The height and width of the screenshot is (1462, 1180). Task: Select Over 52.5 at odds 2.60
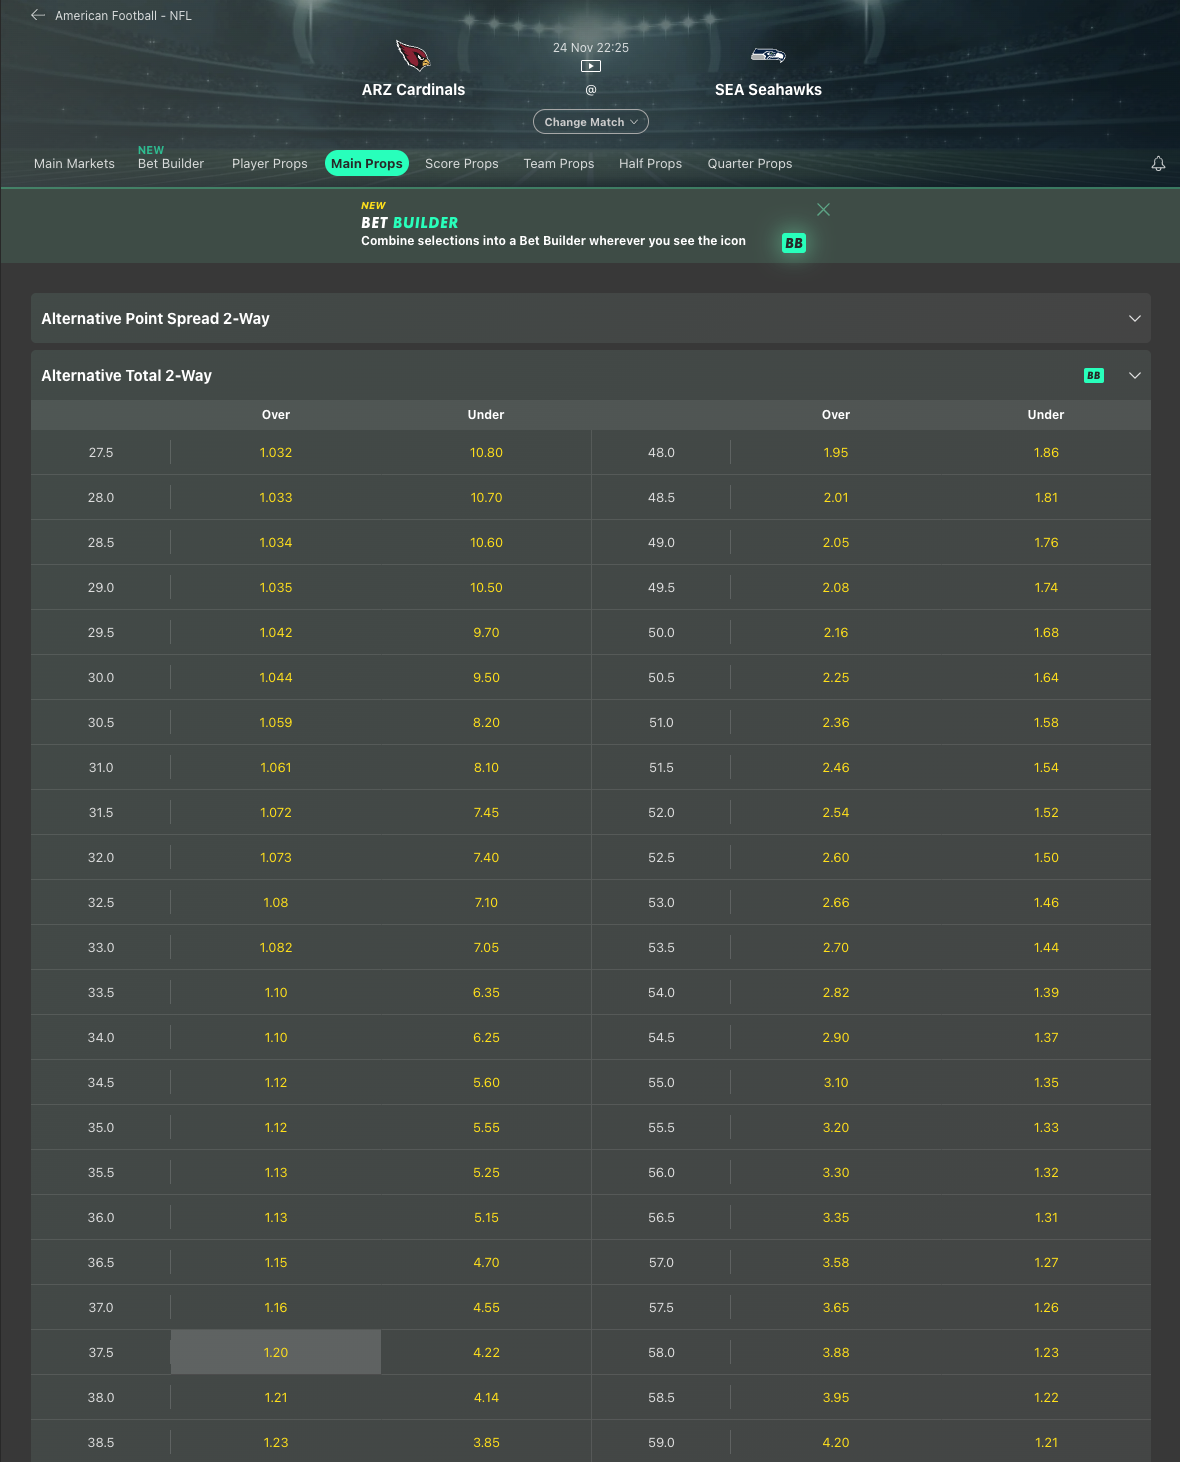tap(836, 857)
